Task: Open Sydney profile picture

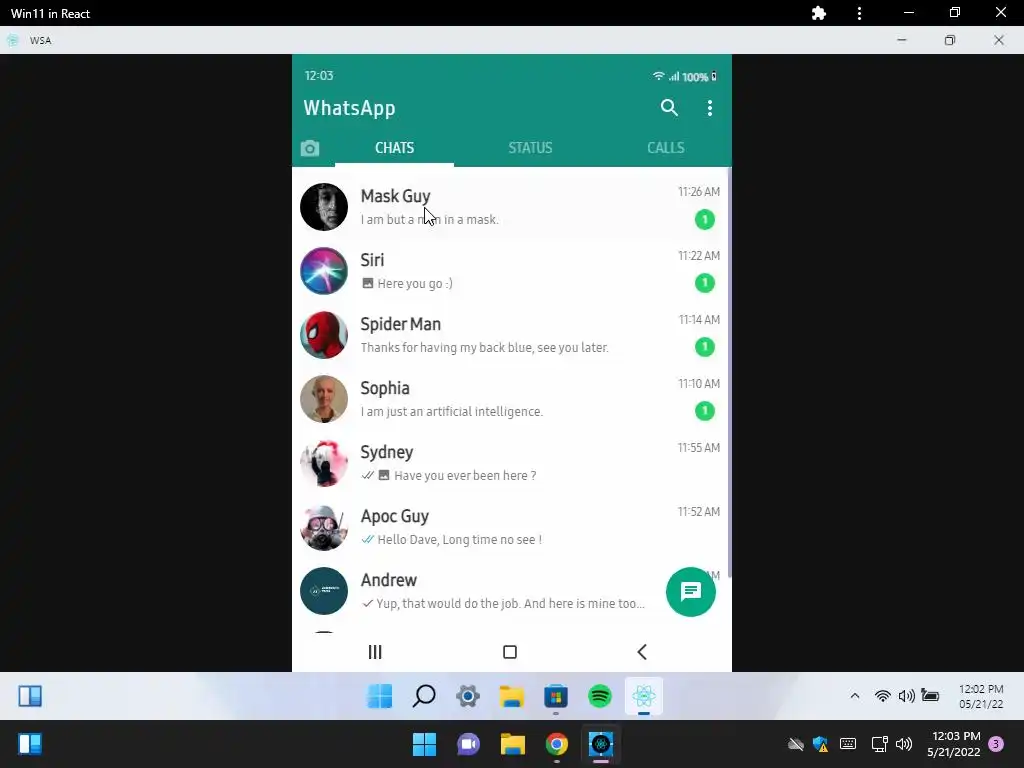Action: pos(324,463)
